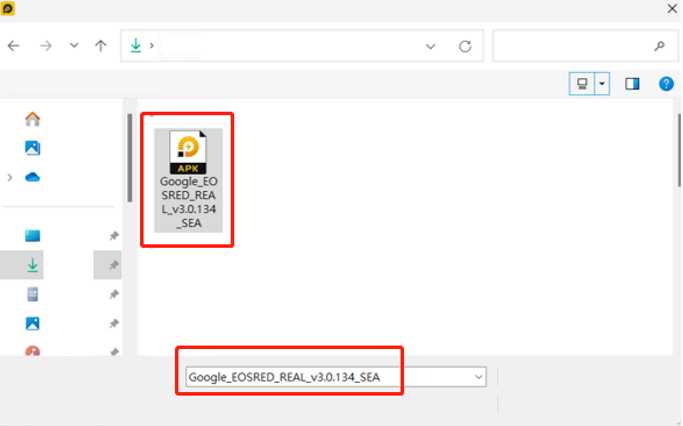Viewport: 683px width, 426px height.
Task: Open Pictures in the quick access list
Action: [x=33, y=323]
